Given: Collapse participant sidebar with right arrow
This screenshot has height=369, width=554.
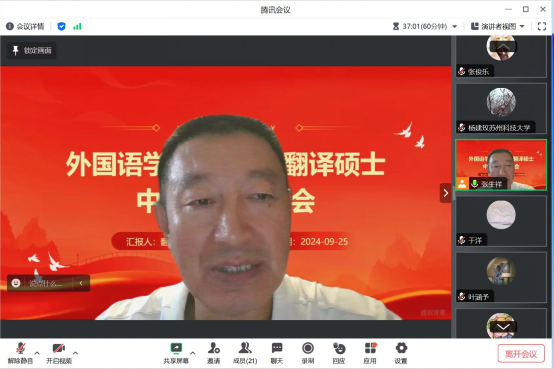Looking at the screenshot, I should [x=446, y=193].
